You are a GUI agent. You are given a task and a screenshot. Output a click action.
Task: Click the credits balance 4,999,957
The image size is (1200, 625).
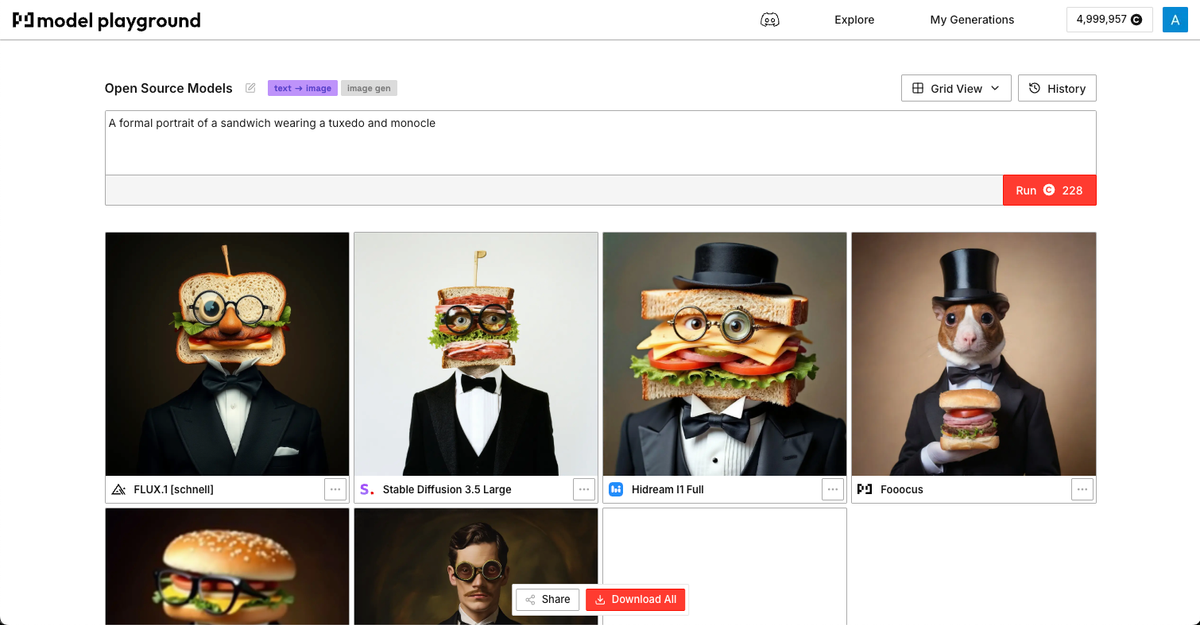click(x=1109, y=20)
